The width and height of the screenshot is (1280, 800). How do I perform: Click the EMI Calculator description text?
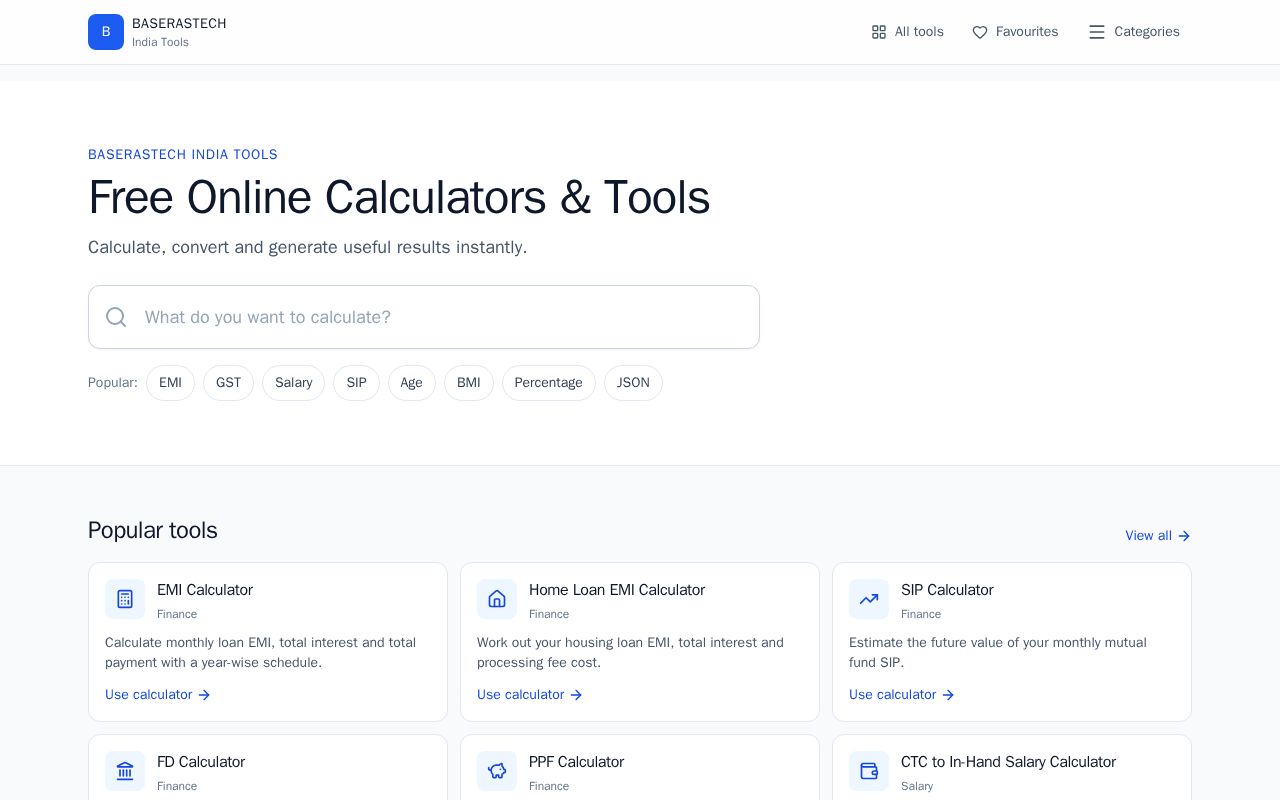260,652
